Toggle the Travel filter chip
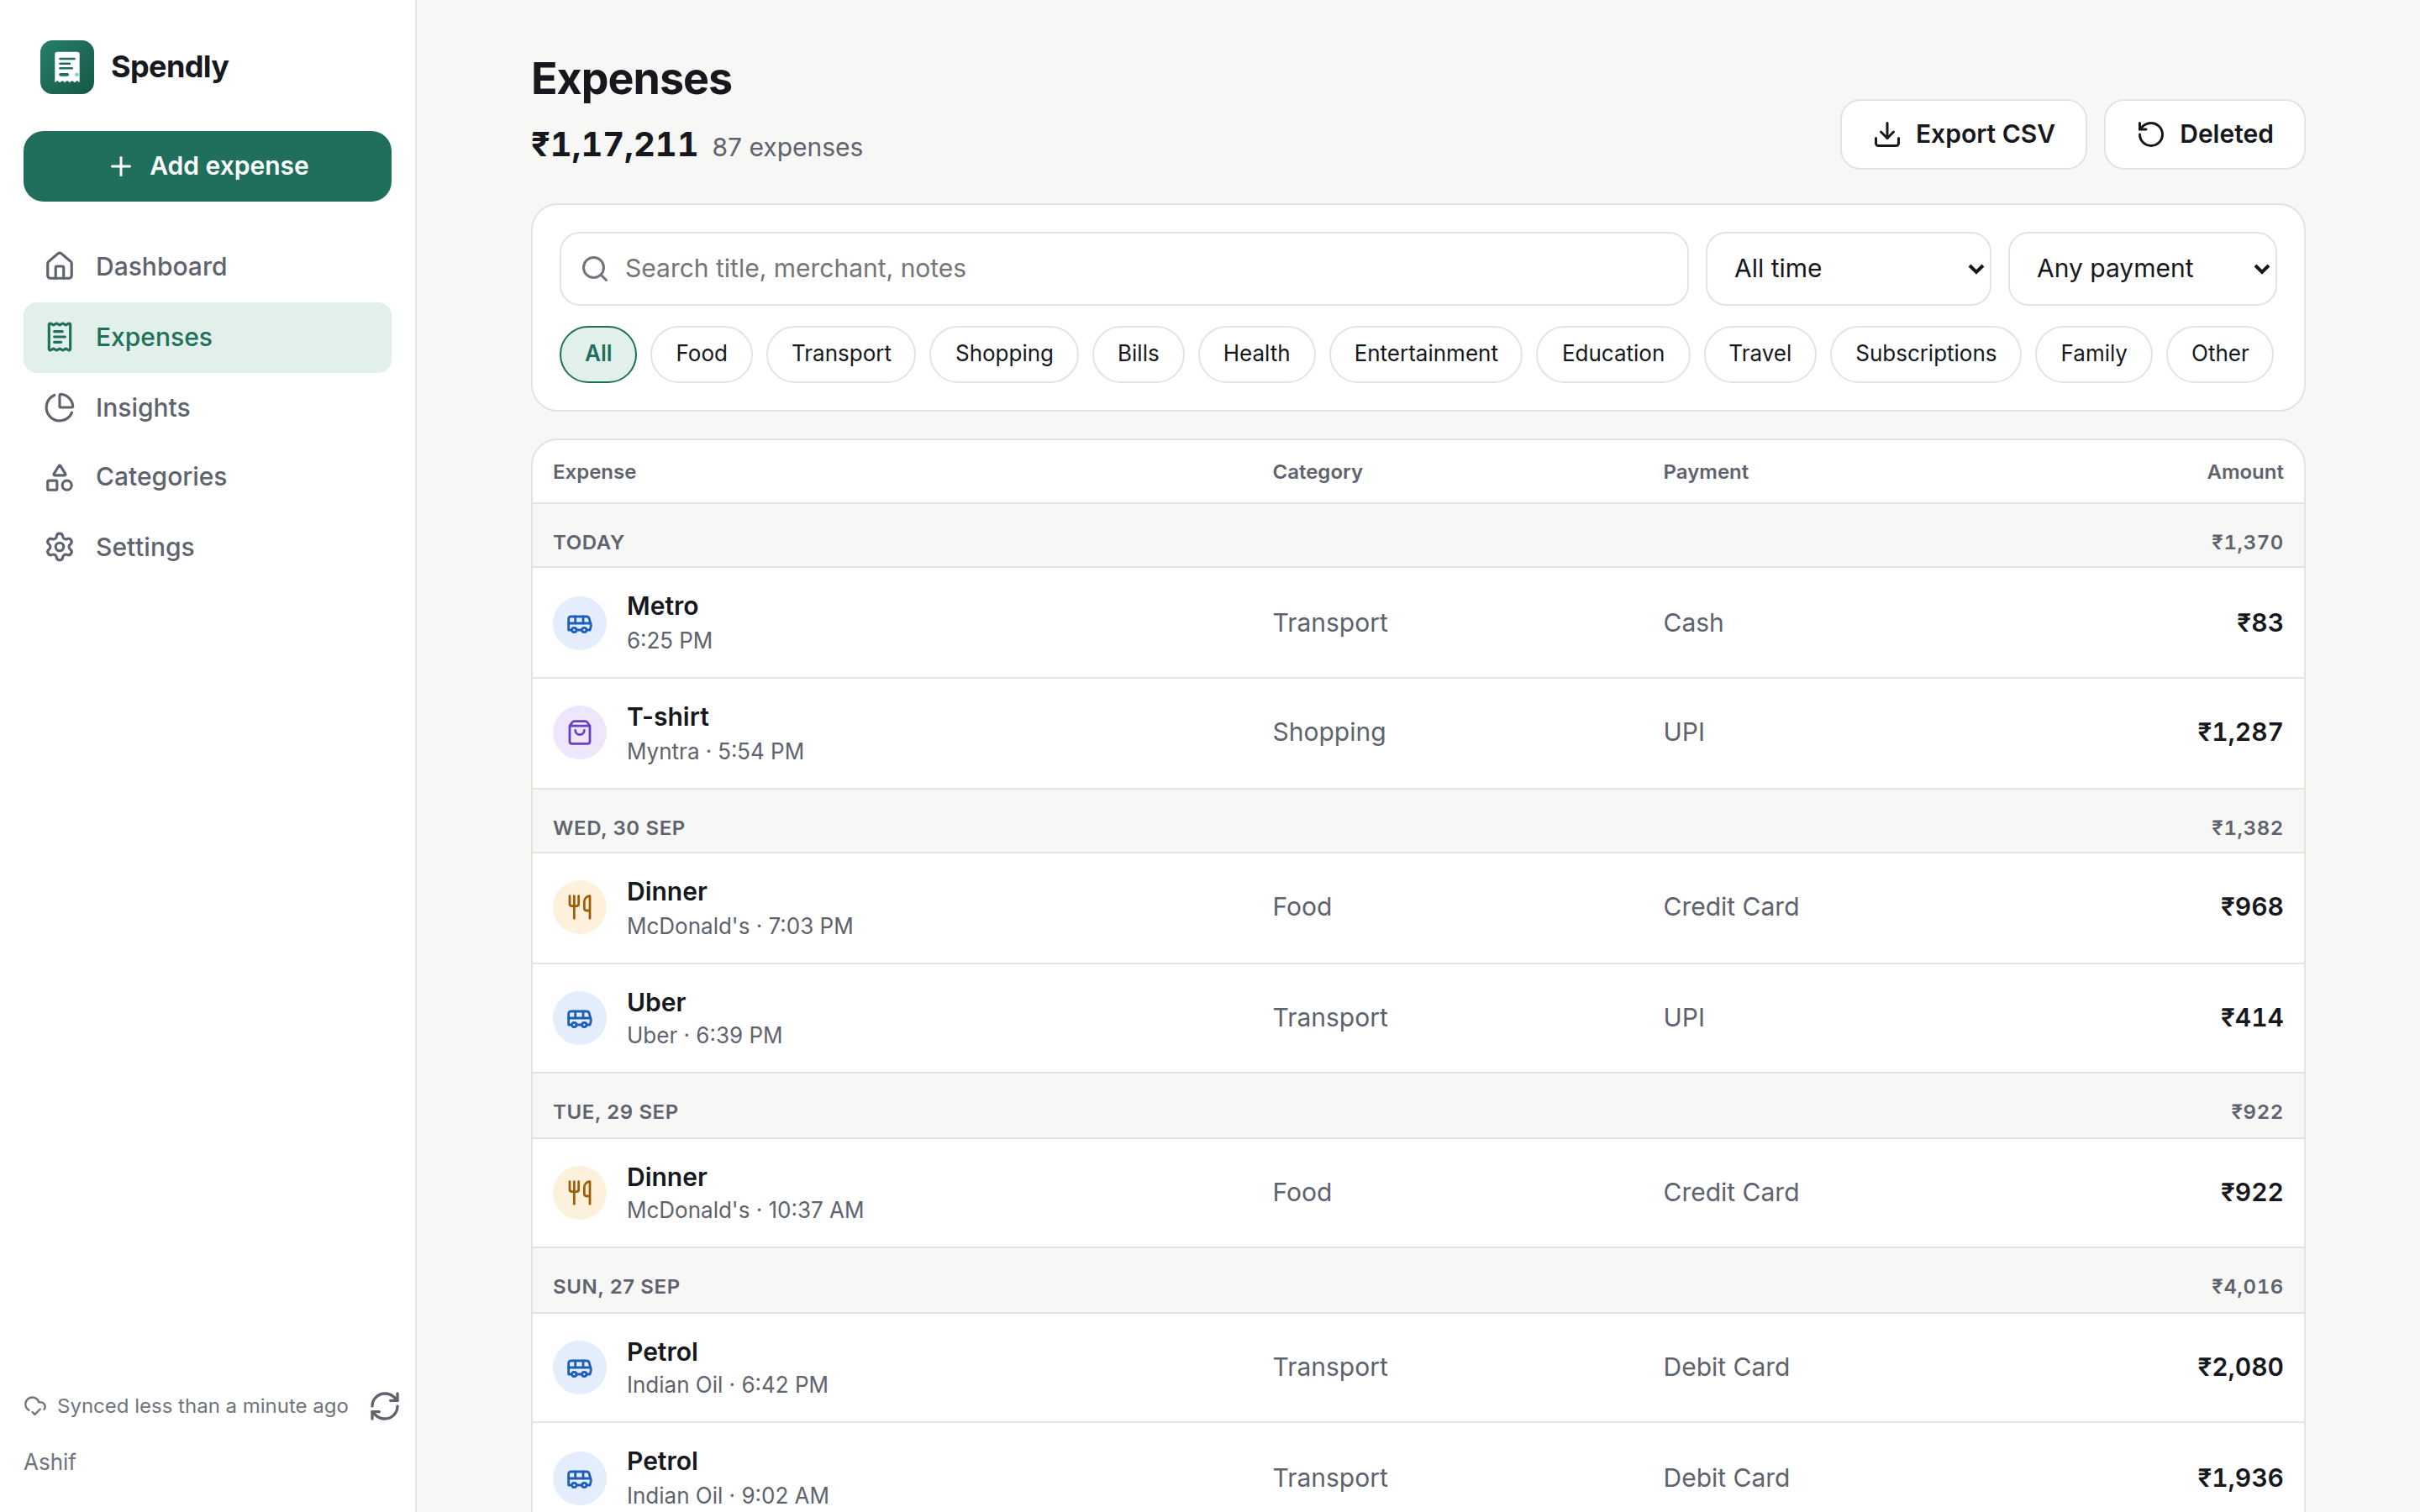The image size is (2420, 1512). pos(1760,354)
